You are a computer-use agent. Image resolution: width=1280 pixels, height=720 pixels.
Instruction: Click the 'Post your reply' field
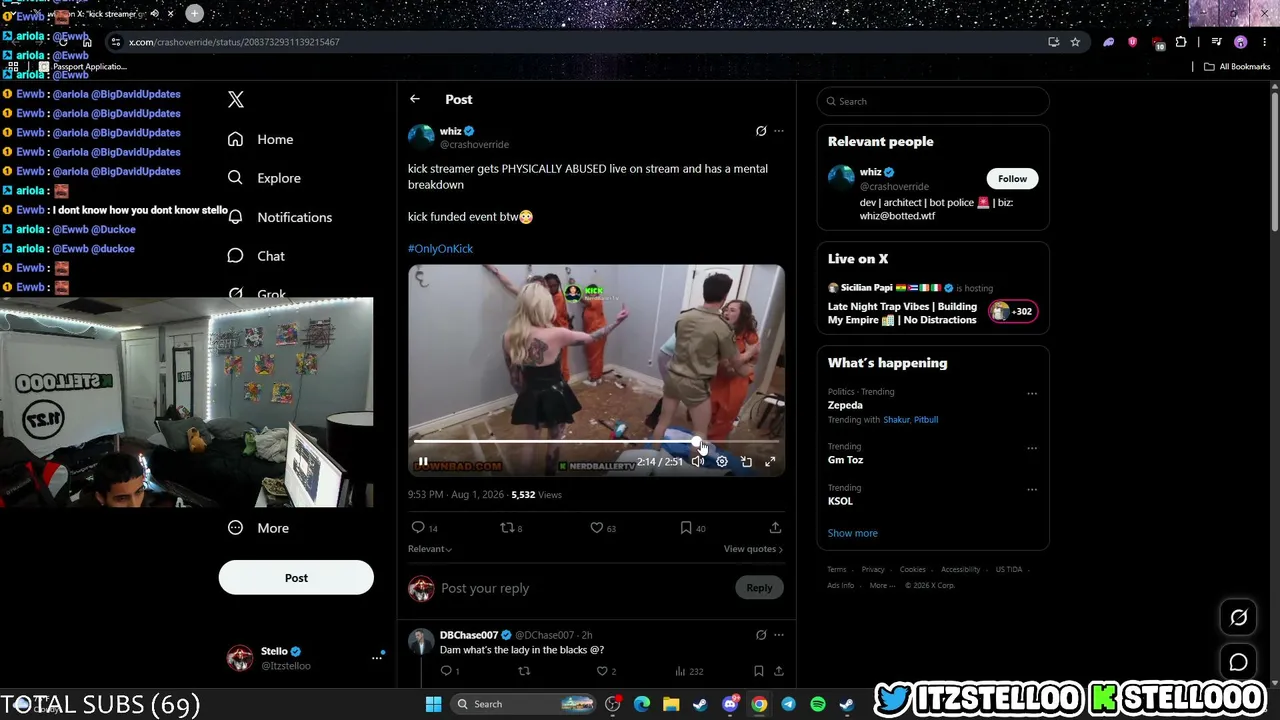(x=583, y=588)
